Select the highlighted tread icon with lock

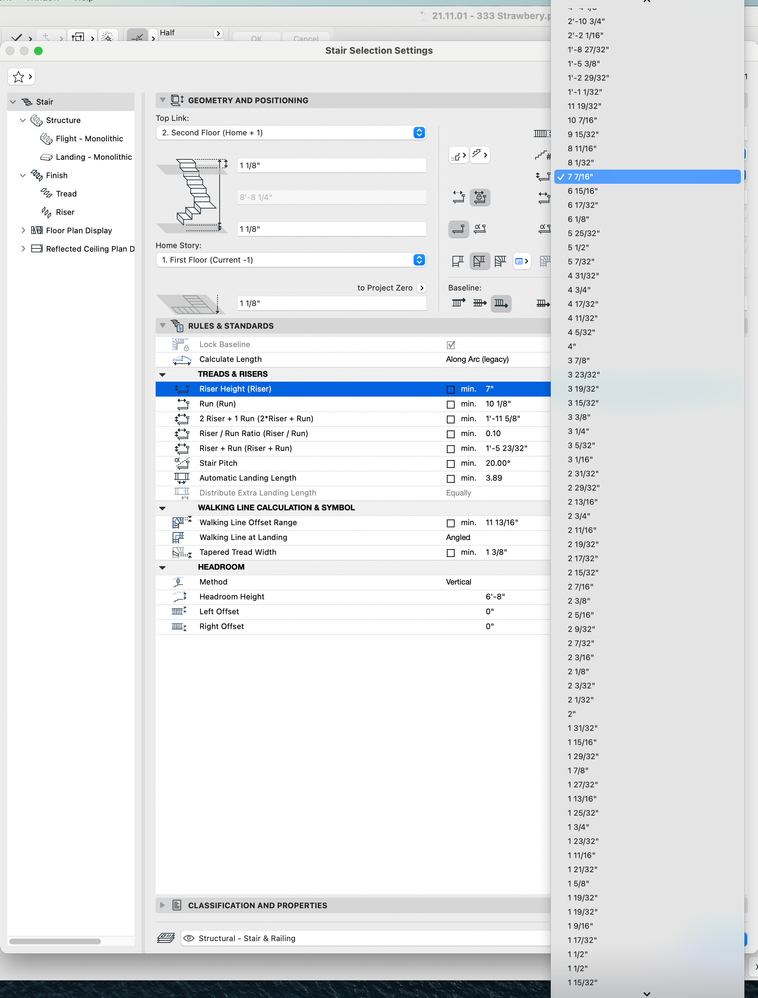(480, 197)
